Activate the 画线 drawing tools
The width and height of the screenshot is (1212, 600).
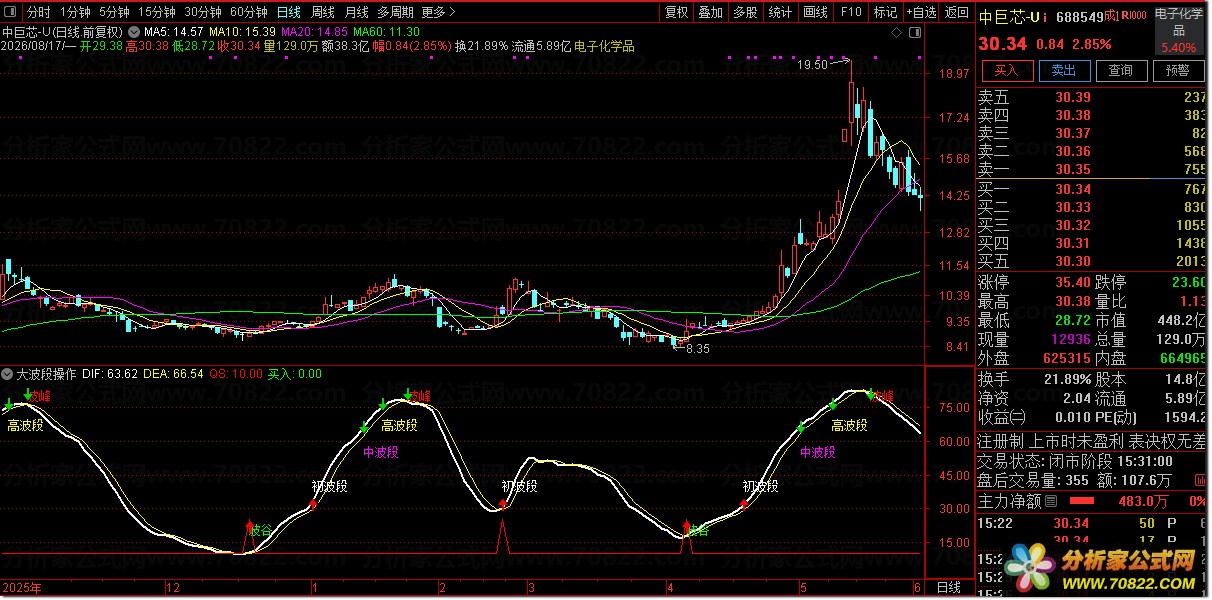tap(815, 13)
